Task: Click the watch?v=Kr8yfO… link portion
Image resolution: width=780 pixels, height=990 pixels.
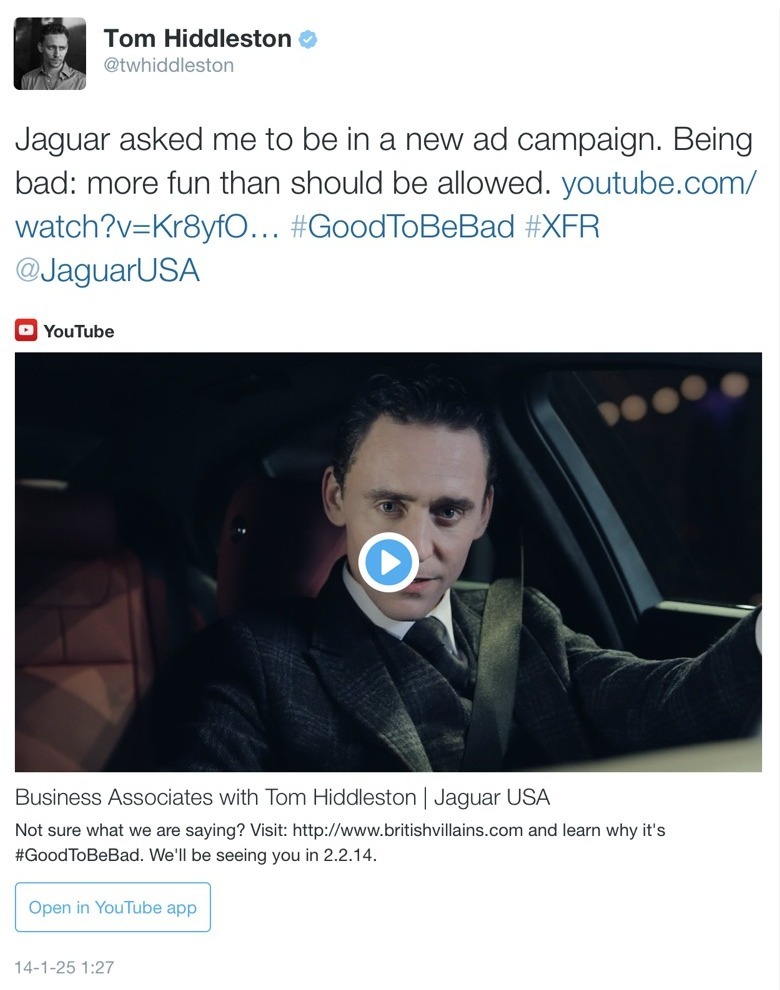Action: coord(147,227)
